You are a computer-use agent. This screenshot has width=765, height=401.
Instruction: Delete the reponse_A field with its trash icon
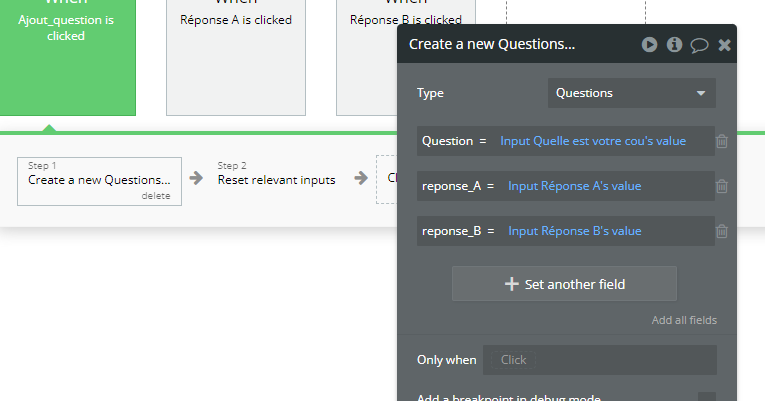722,186
